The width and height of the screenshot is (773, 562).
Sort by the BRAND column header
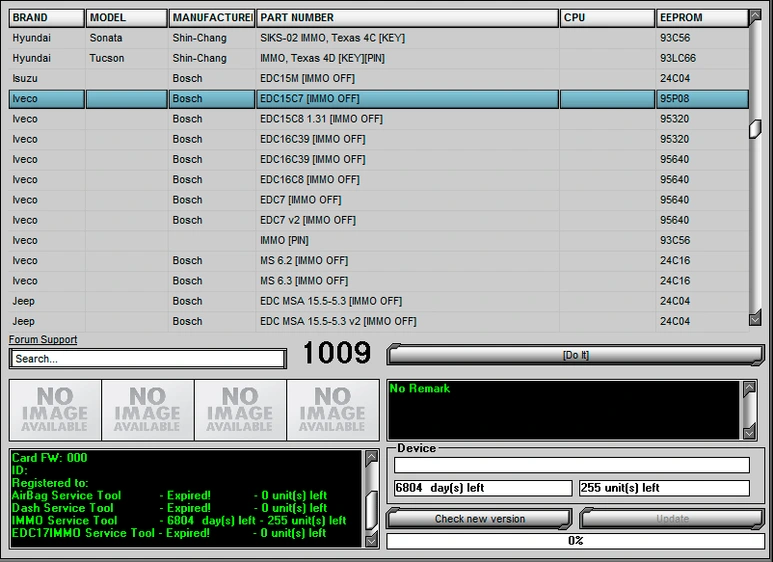(x=46, y=18)
